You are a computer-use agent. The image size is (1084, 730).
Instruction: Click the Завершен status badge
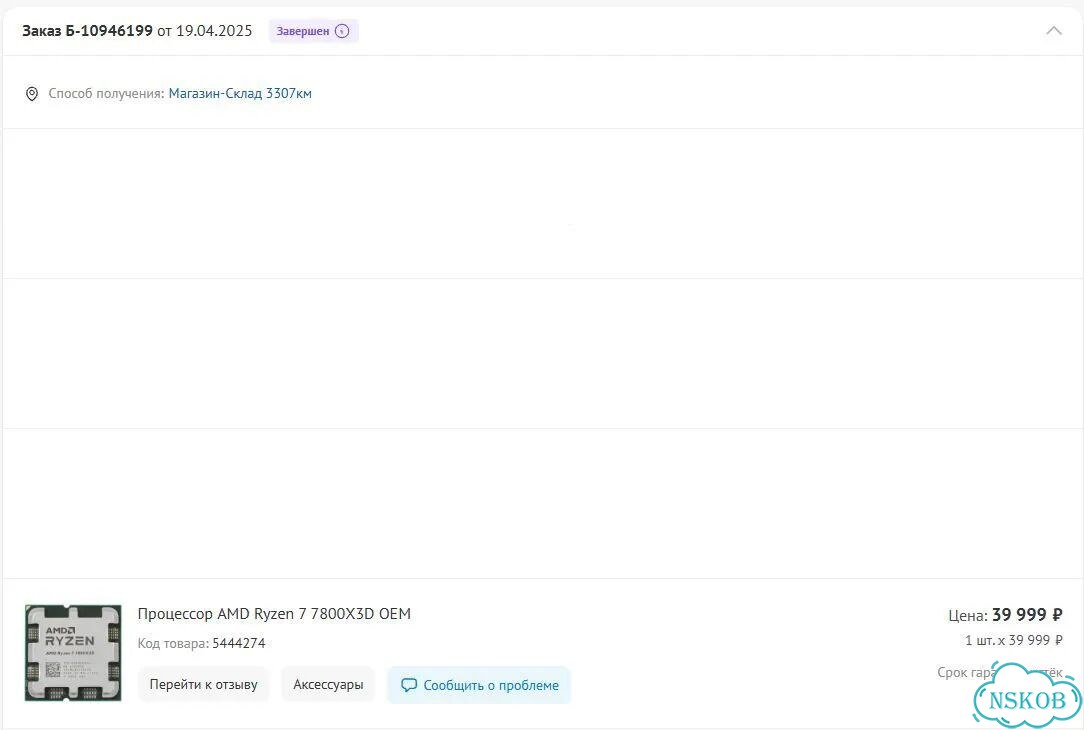[313, 31]
